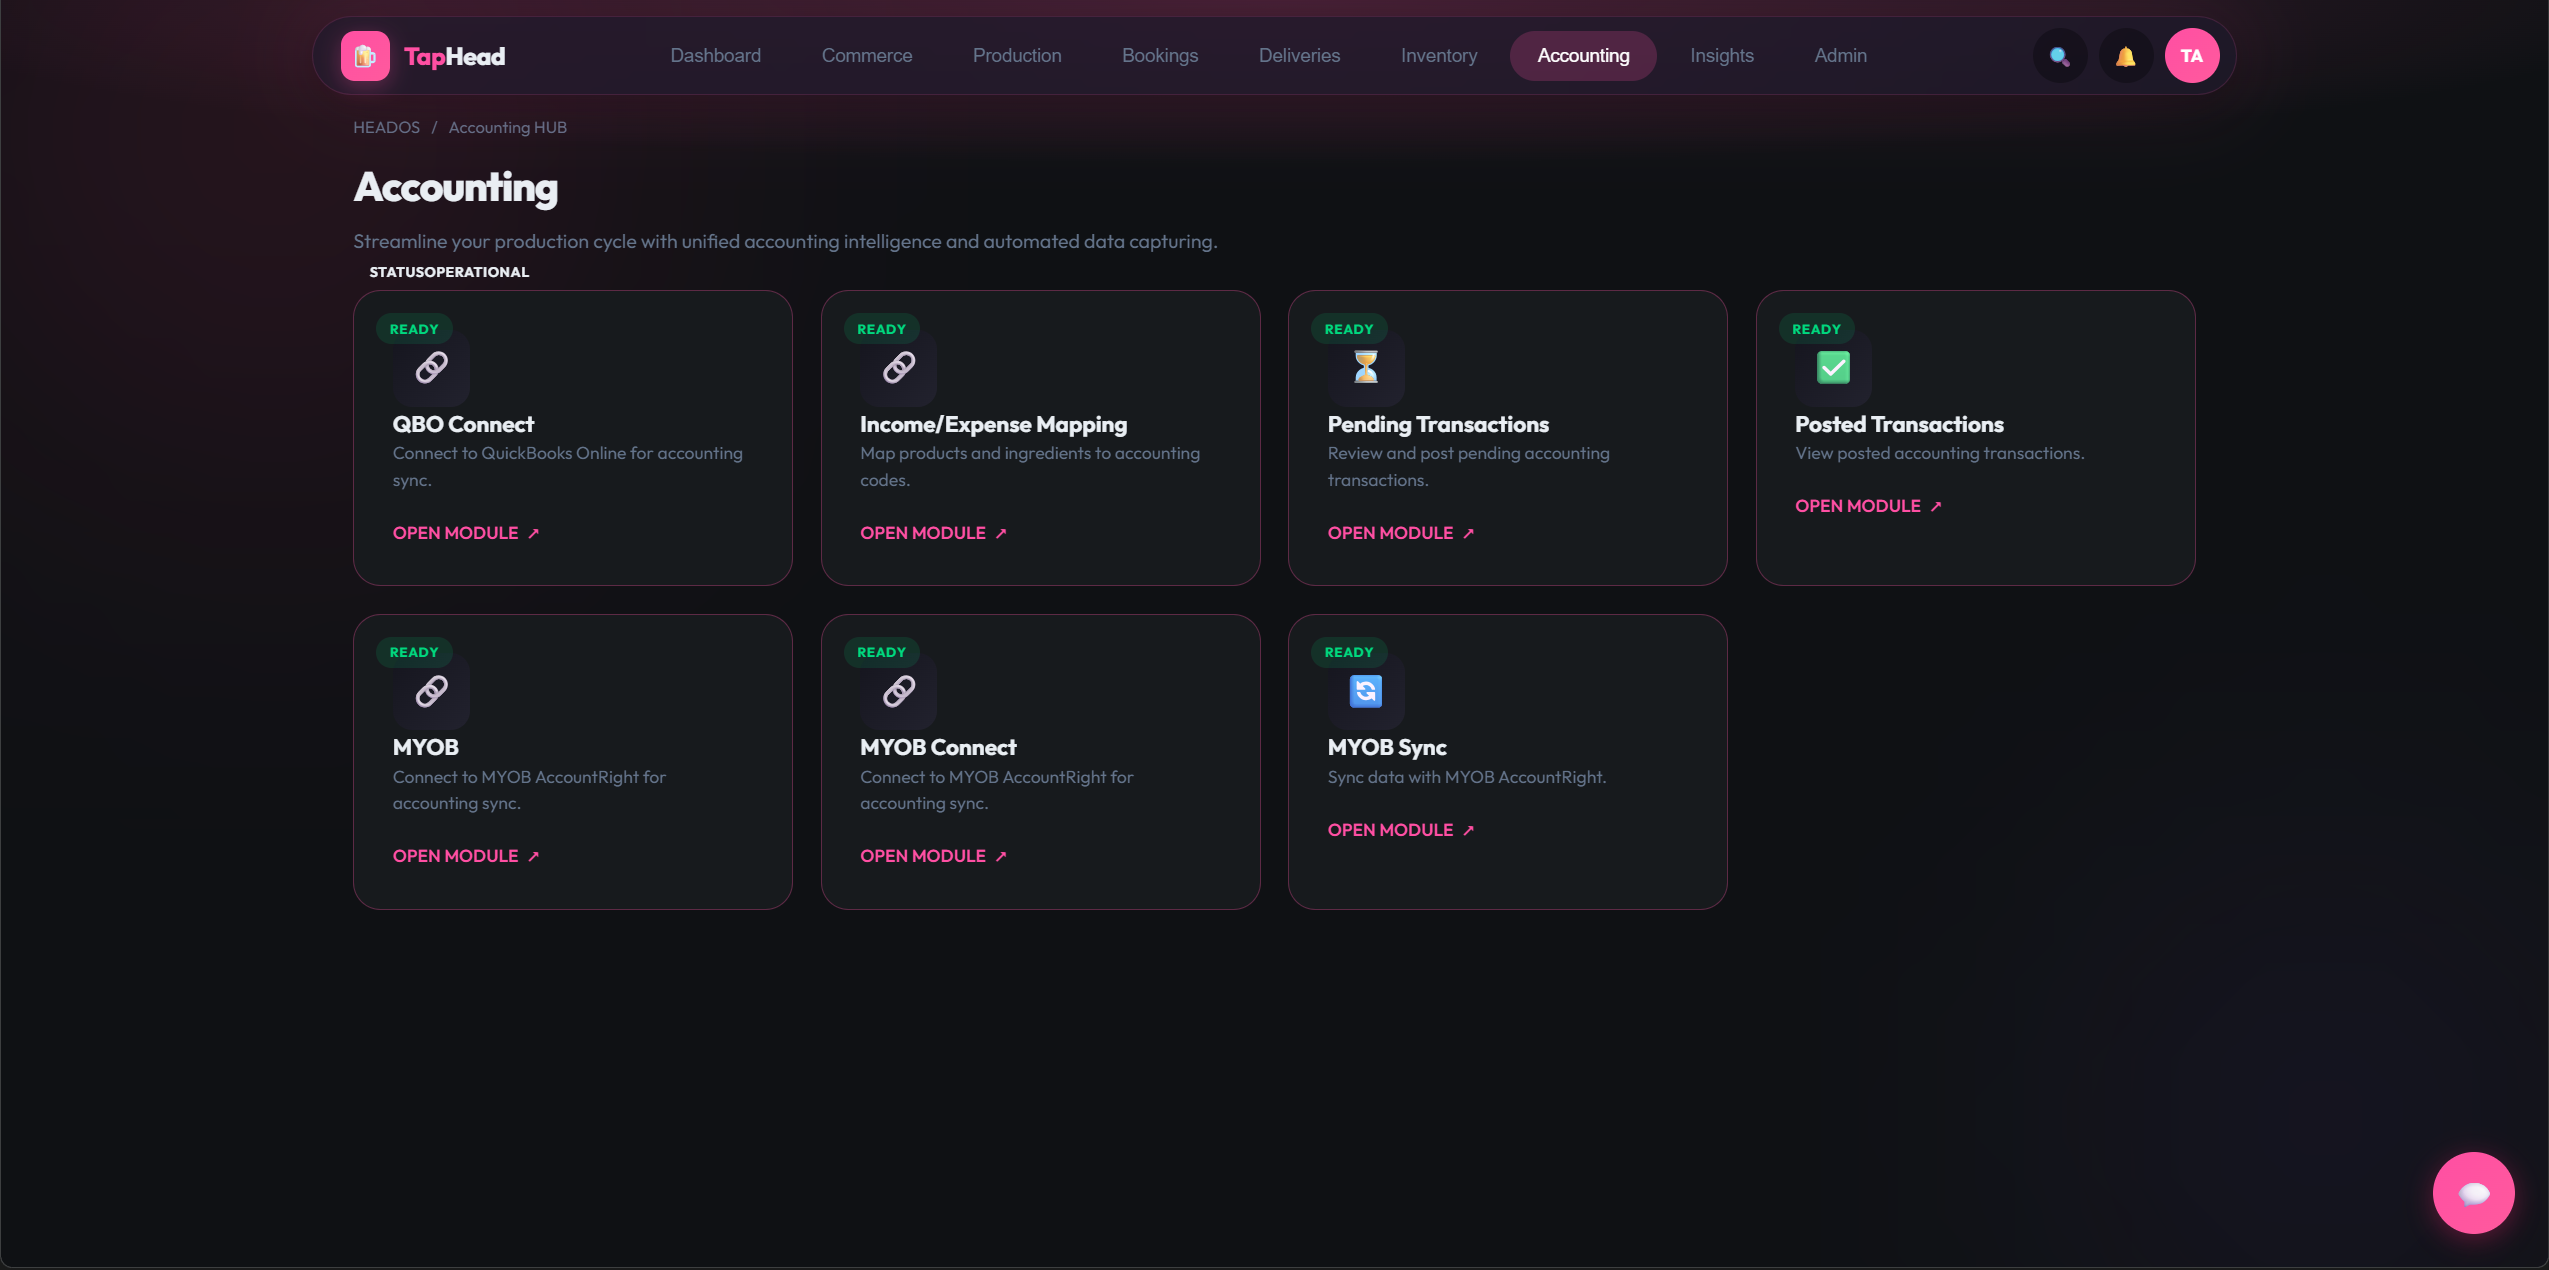Select the Insights nav tab
Viewport: 2549px width, 1270px height.
(x=1721, y=56)
